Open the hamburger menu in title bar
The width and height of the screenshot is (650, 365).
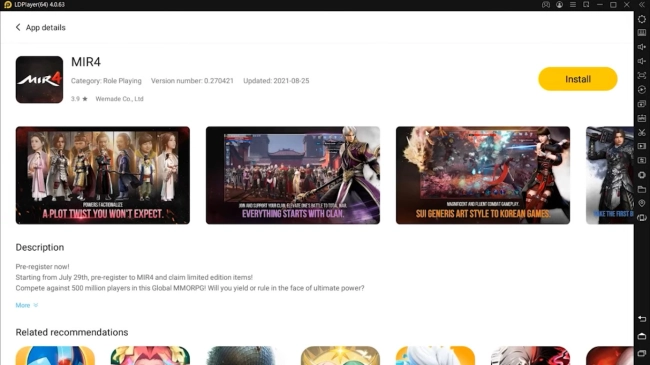[573, 5]
